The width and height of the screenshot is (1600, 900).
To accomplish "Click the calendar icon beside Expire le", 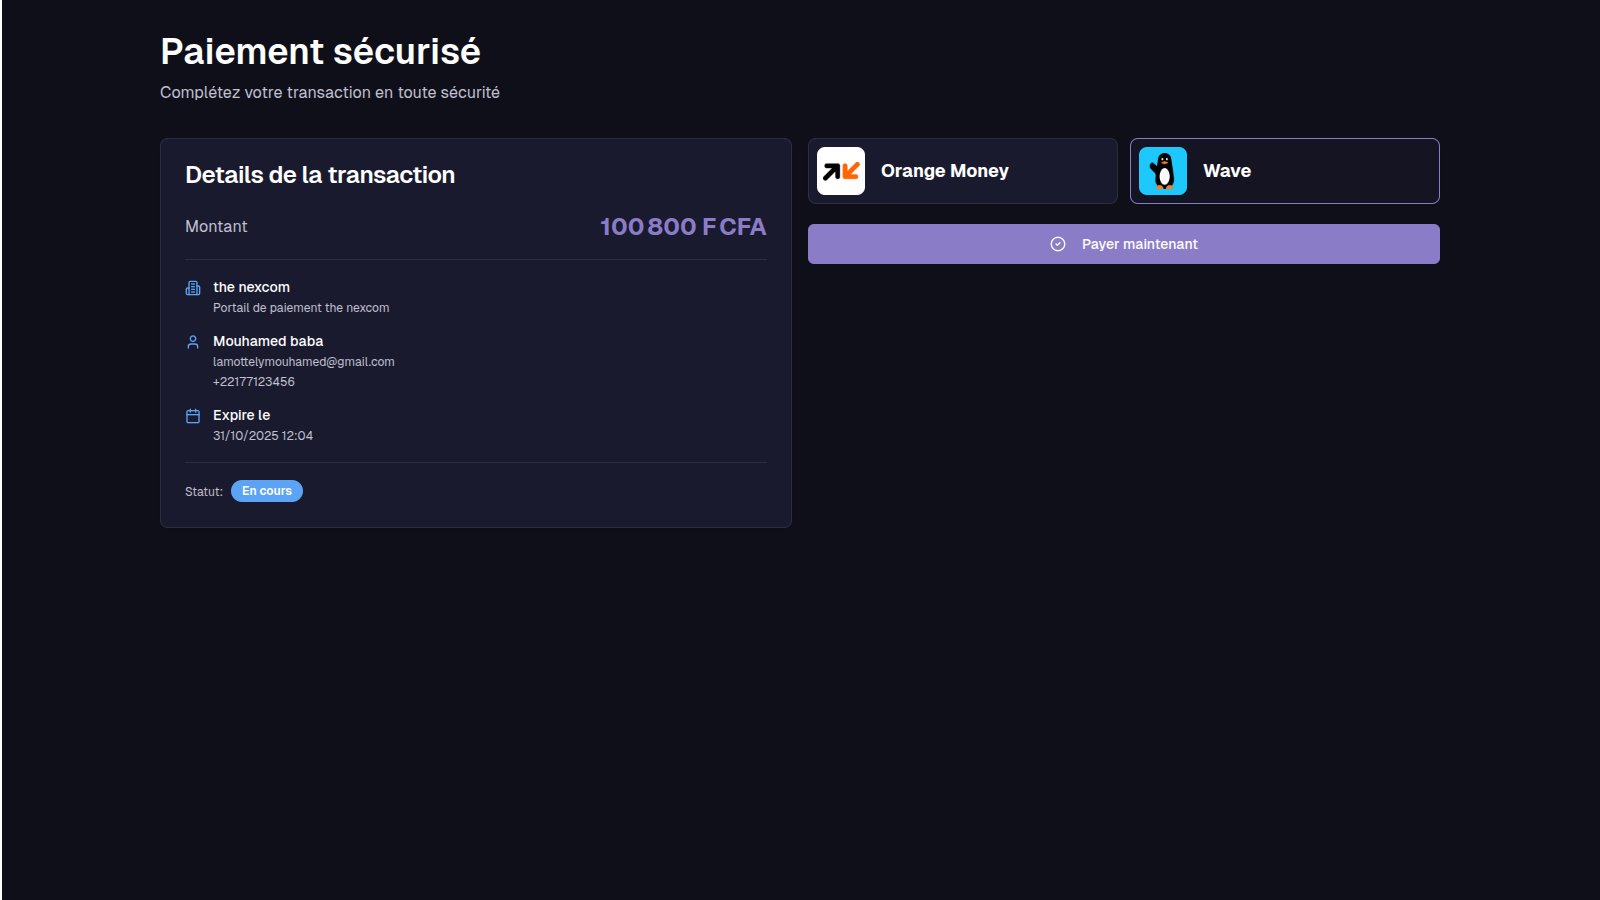I will pos(193,416).
